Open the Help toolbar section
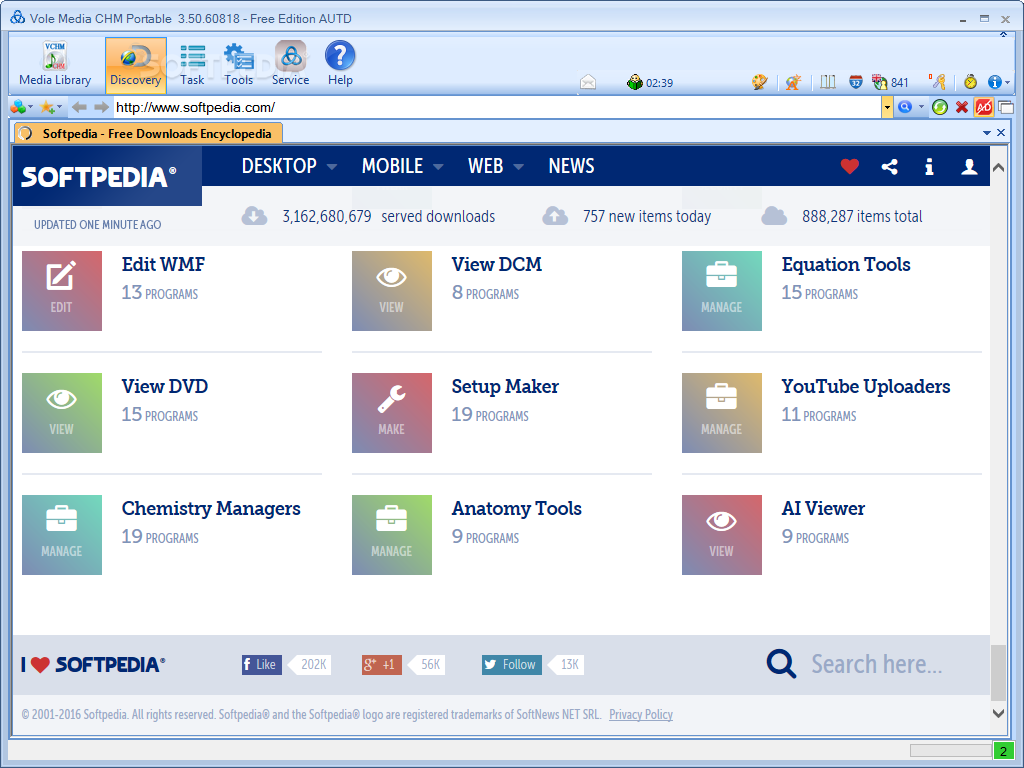Image resolution: width=1024 pixels, height=768 pixels. [x=340, y=64]
